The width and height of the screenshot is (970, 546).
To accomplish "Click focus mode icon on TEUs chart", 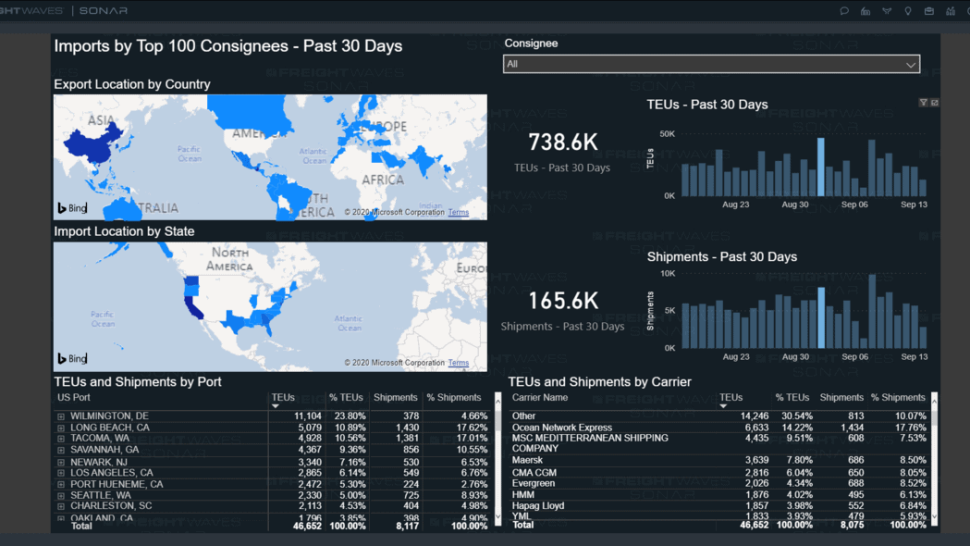I will pyautogui.click(x=935, y=103).
